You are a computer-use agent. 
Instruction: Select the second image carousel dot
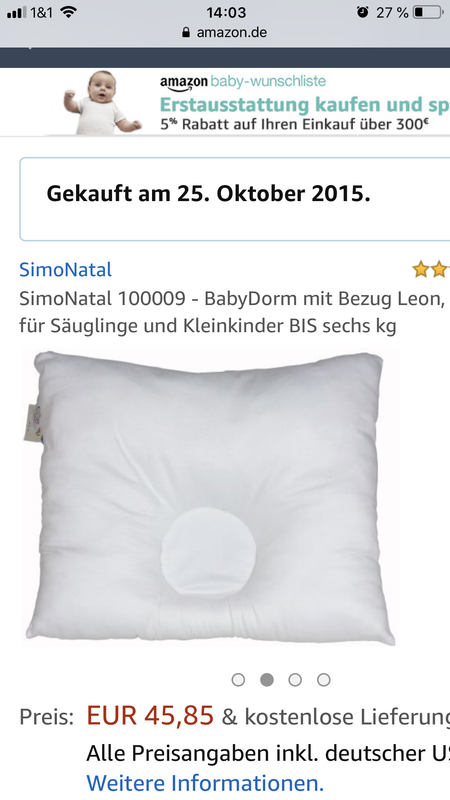267,680
